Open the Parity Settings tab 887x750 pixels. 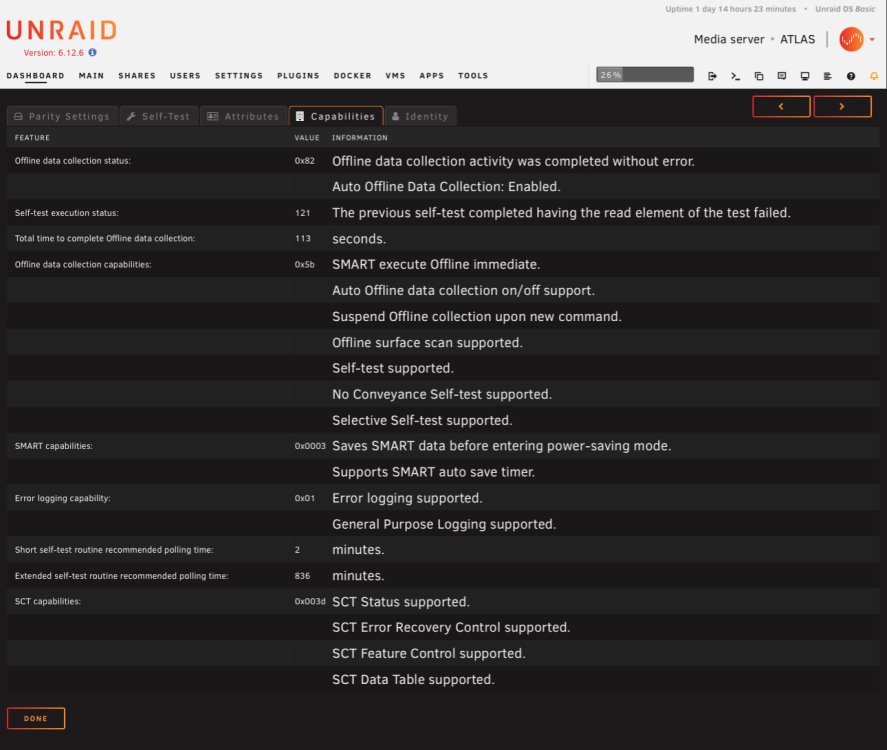[62, 116]
